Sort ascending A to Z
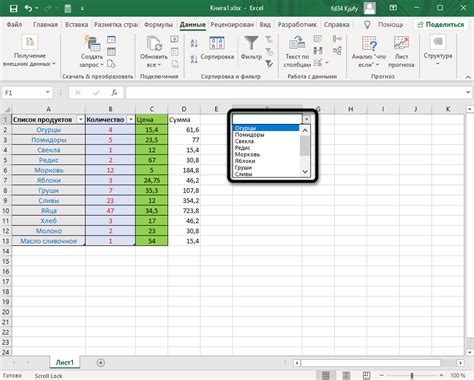Screen dimensions: 474x380 [x=194, y=43]
